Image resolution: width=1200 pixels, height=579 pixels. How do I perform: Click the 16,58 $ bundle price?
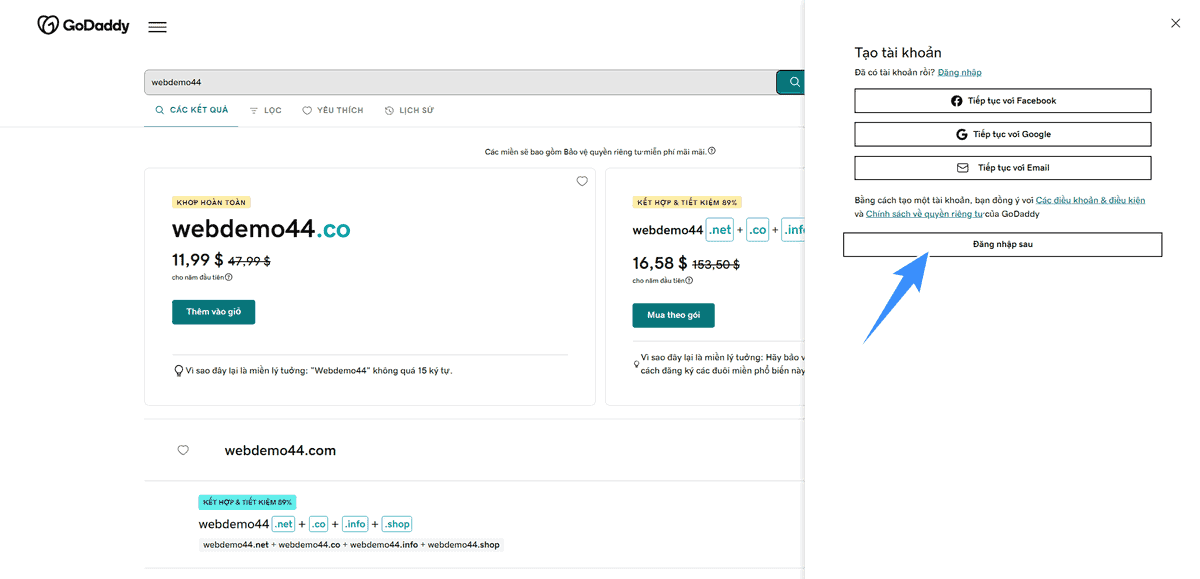[x=660, y=264]
